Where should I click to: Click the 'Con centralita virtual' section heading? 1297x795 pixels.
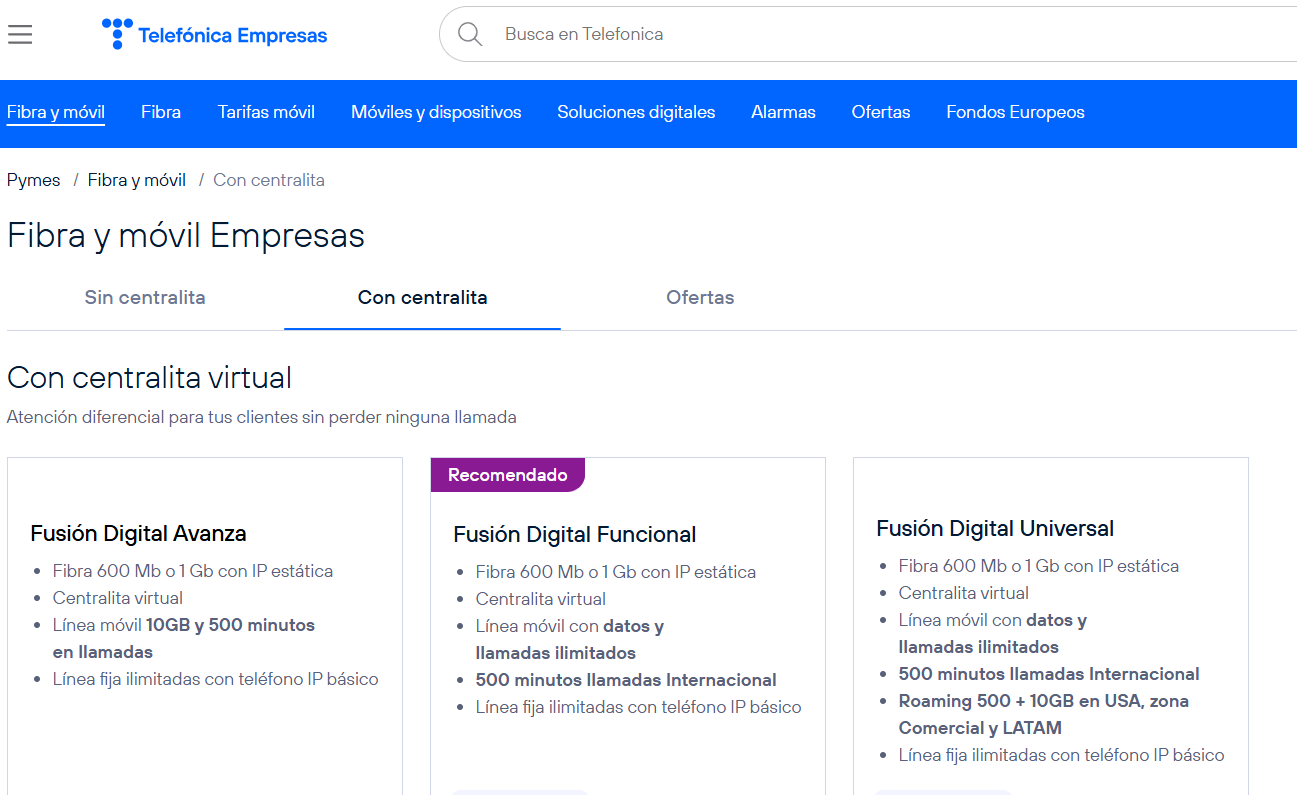click(149, 377)
